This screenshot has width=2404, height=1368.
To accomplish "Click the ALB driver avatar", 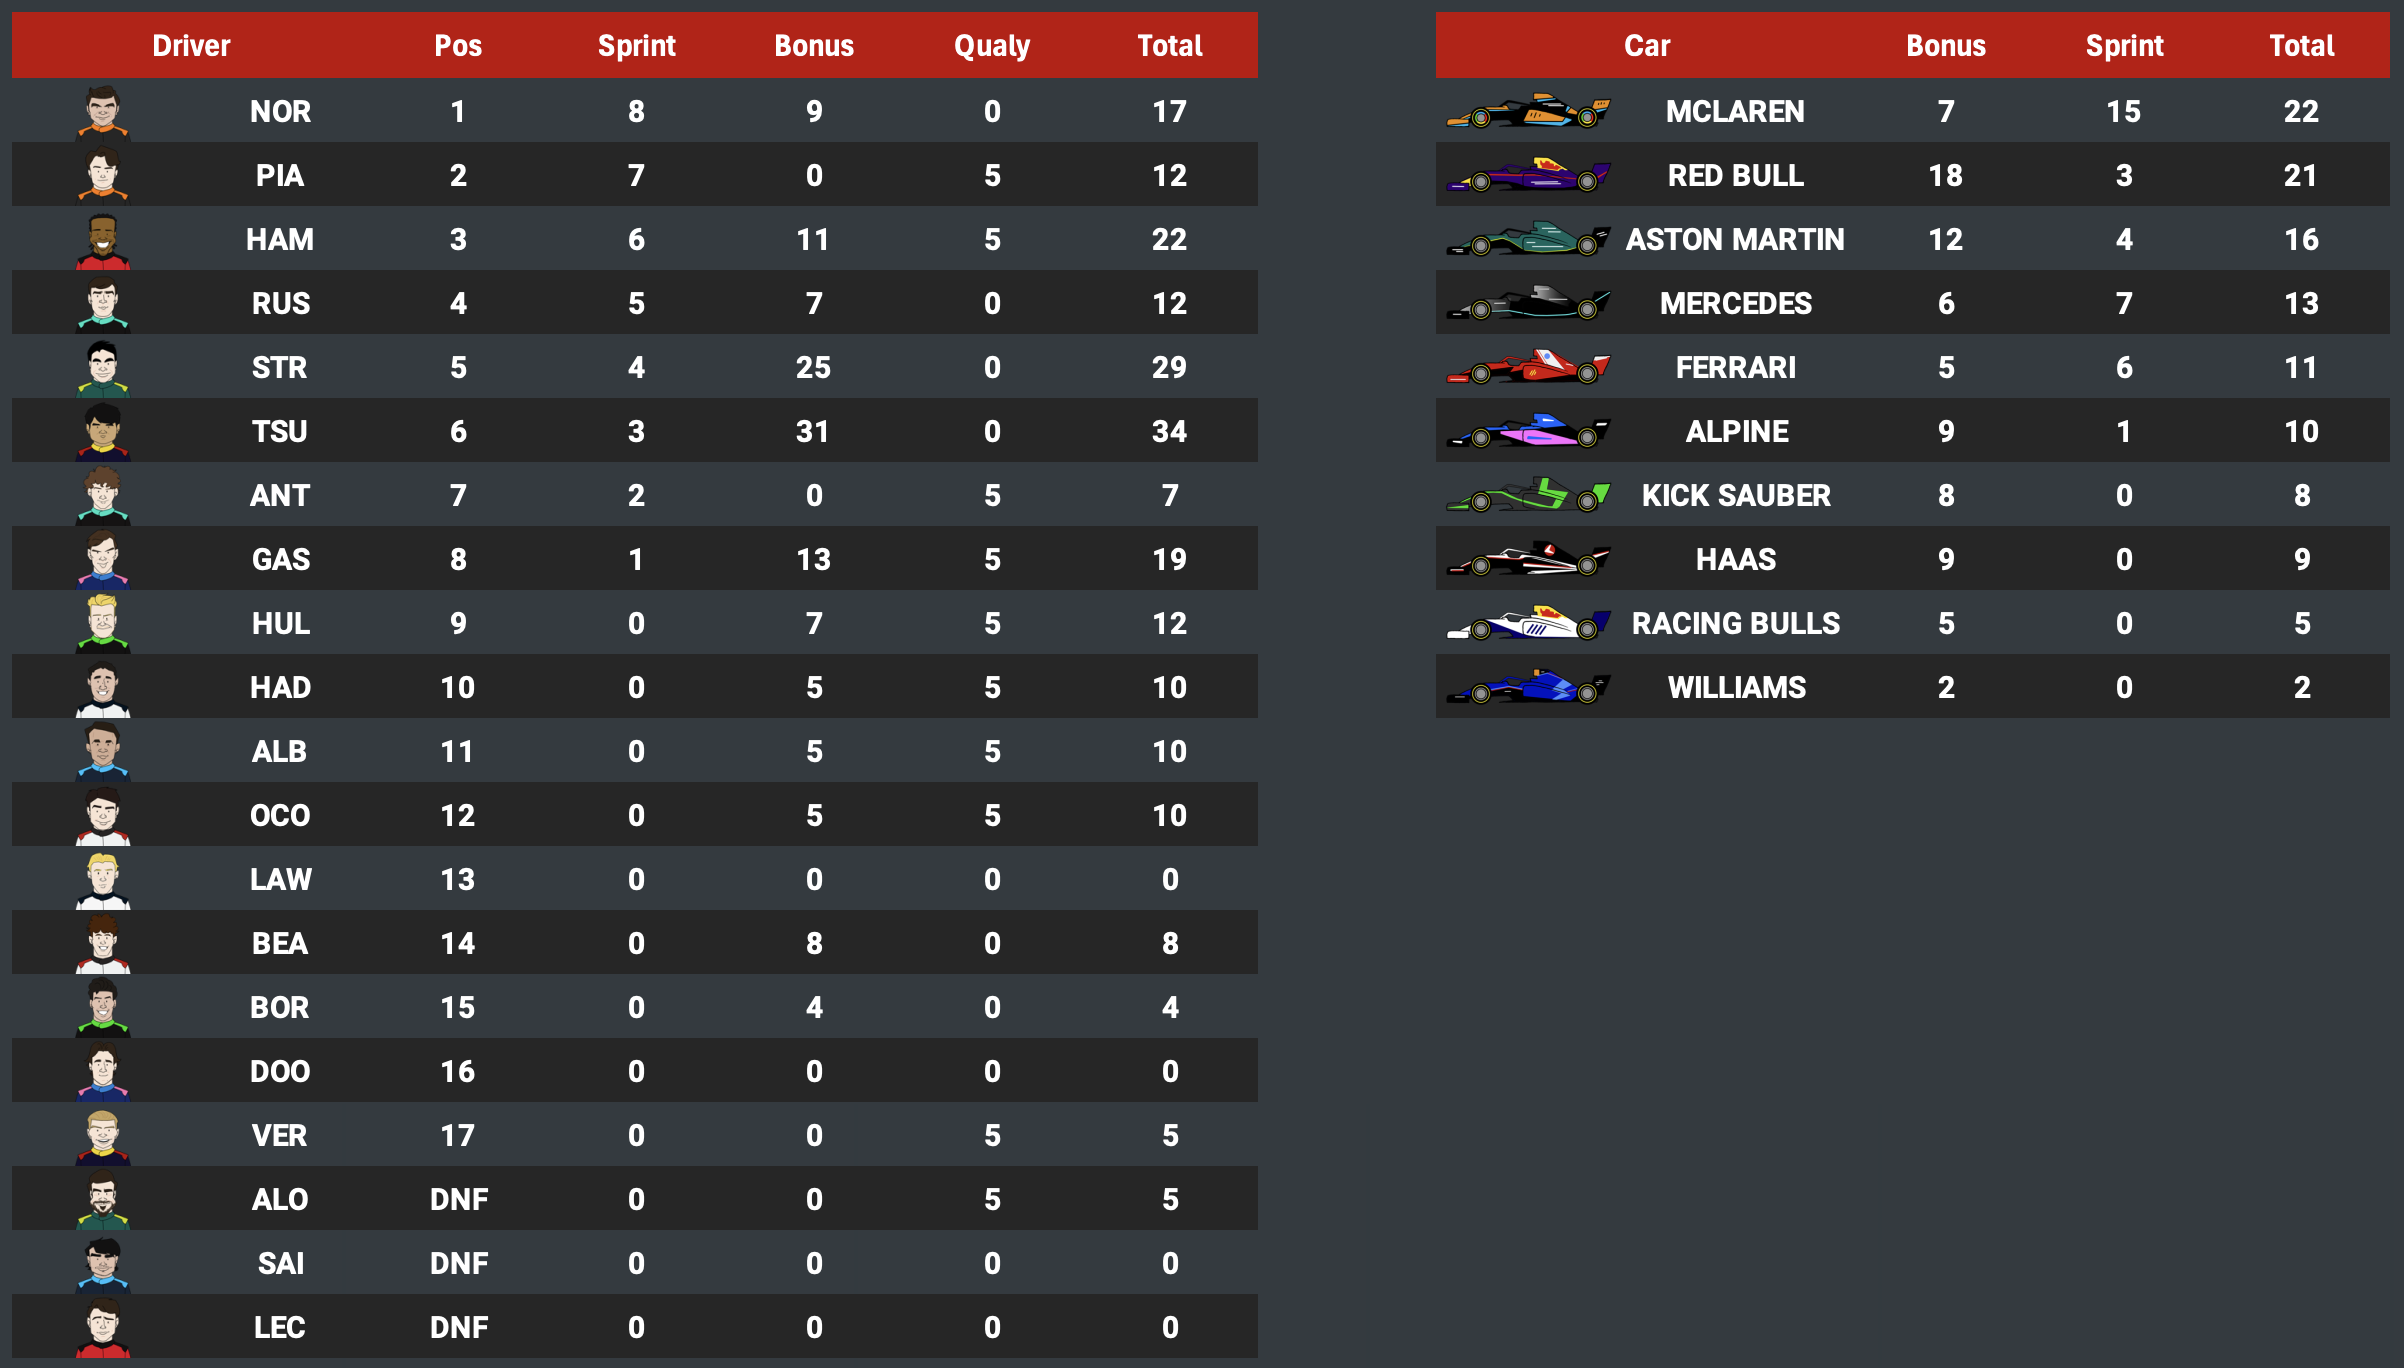I will (x=103, y=751).
